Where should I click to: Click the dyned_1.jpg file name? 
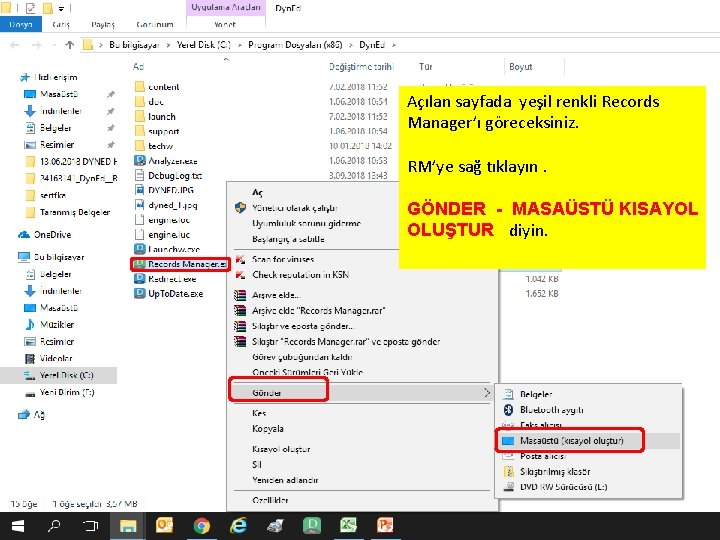(173, 205)
